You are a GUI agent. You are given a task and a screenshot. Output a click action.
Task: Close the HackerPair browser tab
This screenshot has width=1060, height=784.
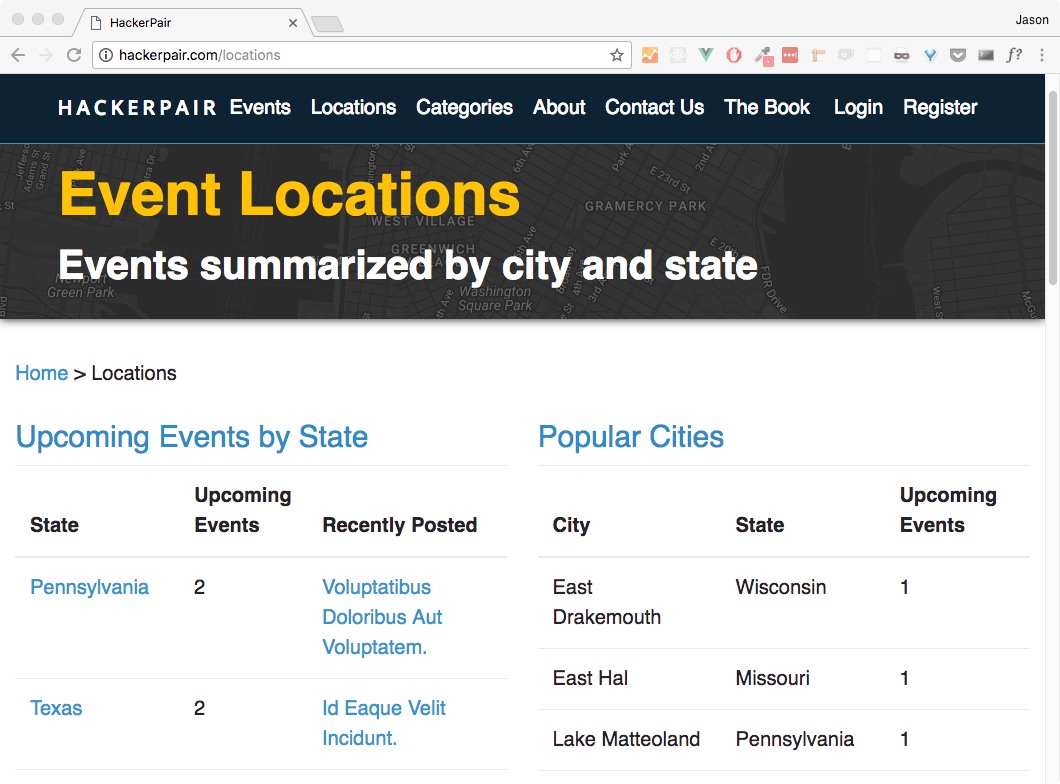[x=293, y=23]
